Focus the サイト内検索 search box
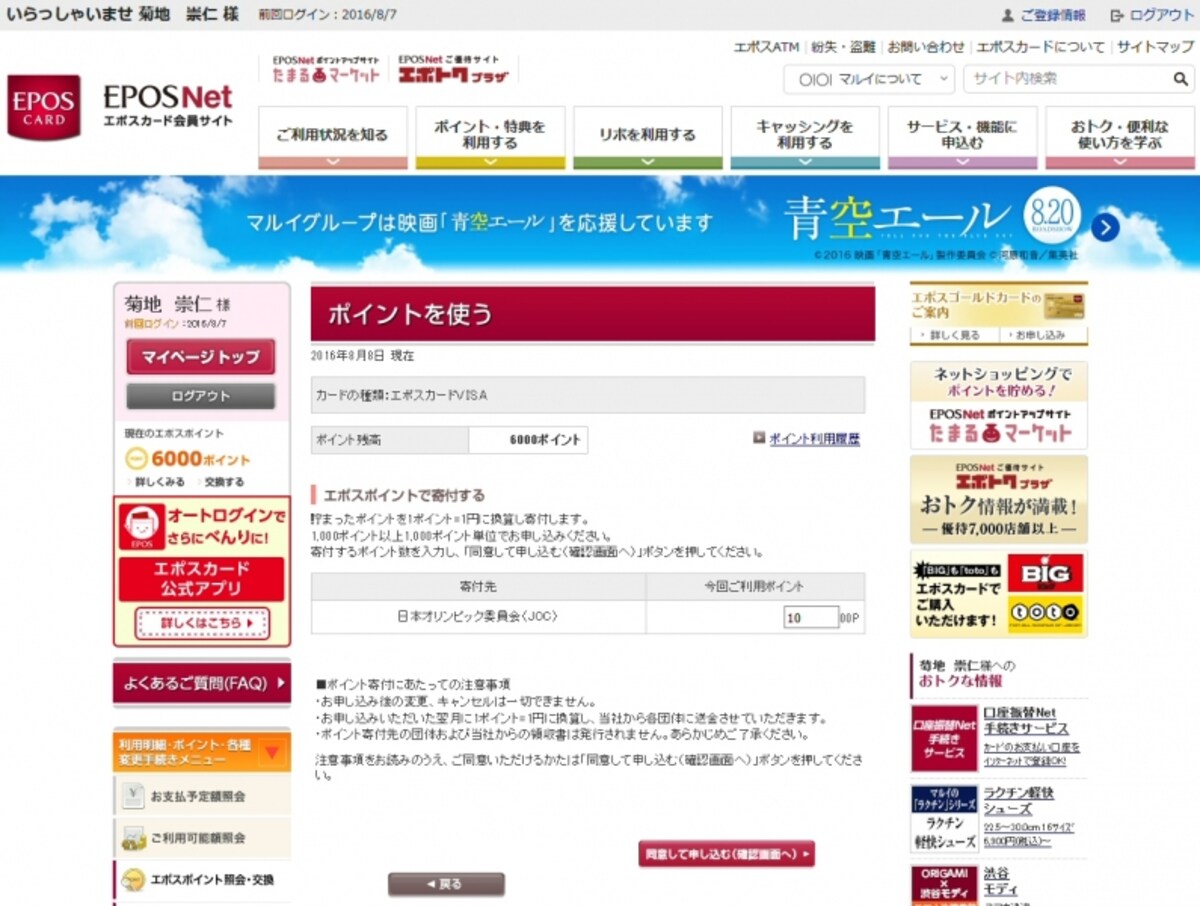Viewport: 1200px width, 906px height. click(1067, 79)
